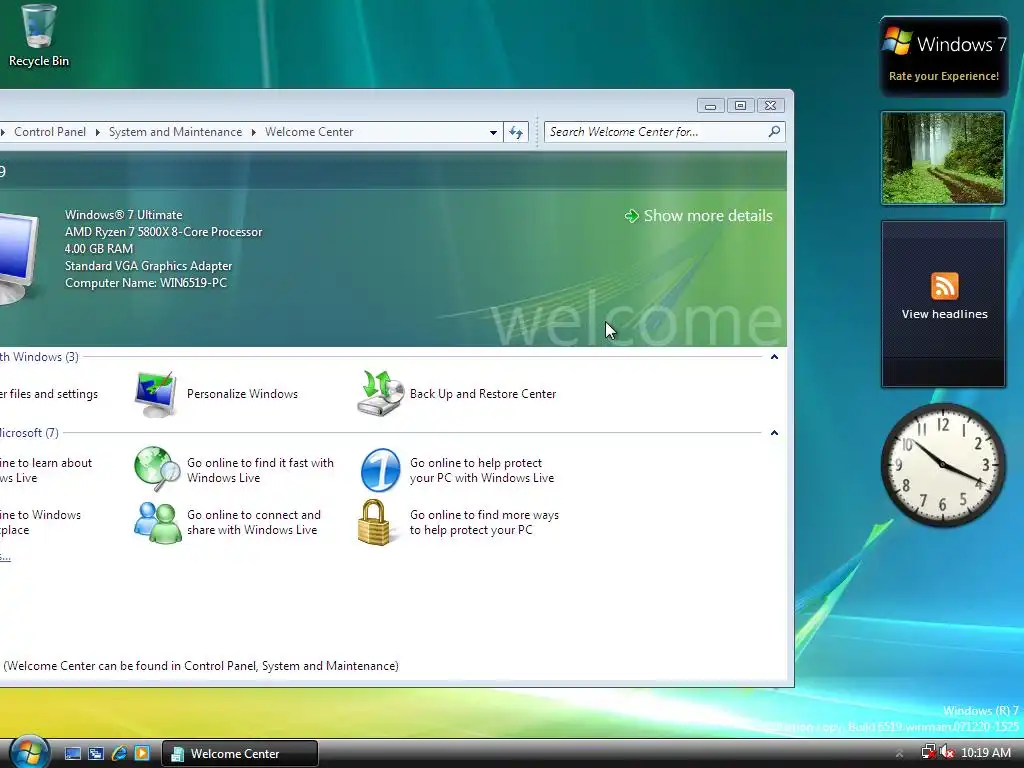Viewport: 1024px width, 768px height.
Task: Launch Internet Explorer from Quick Launch
Action: click(x=119, y=754)
